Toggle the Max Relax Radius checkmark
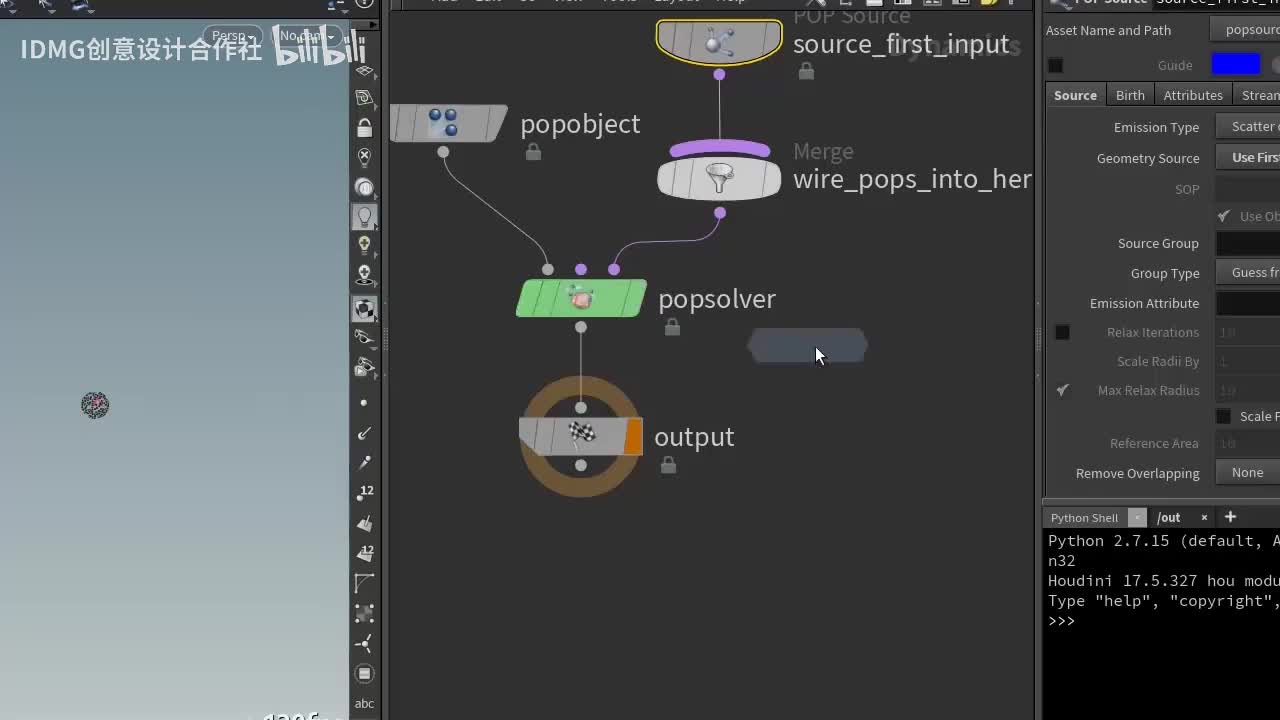Image resolution: width=1280 pixels, height=720 pixels. coord(1062,390)
